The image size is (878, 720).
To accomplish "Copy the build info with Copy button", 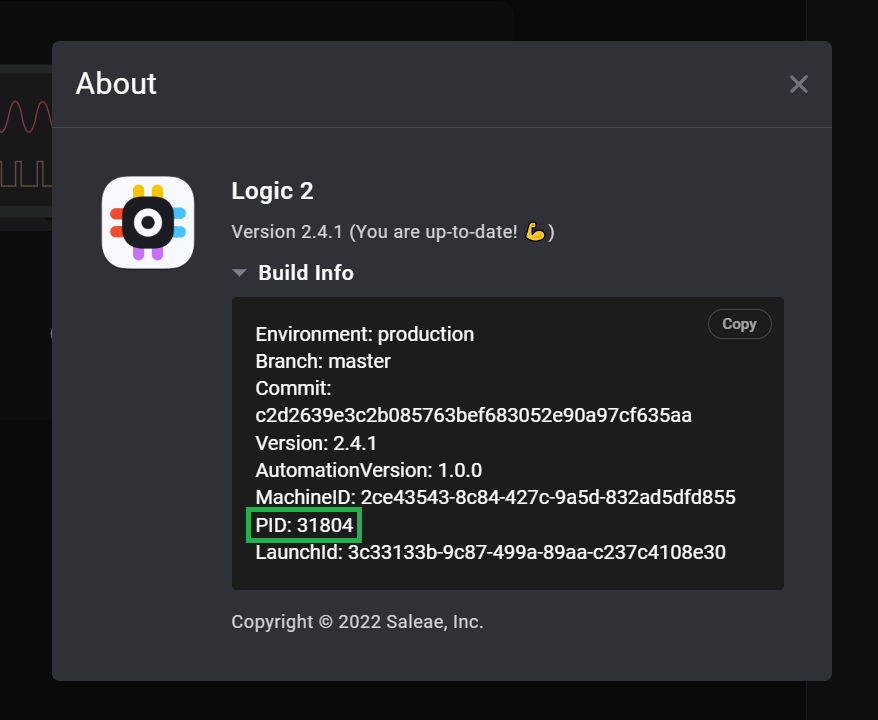I will [739, 324].
